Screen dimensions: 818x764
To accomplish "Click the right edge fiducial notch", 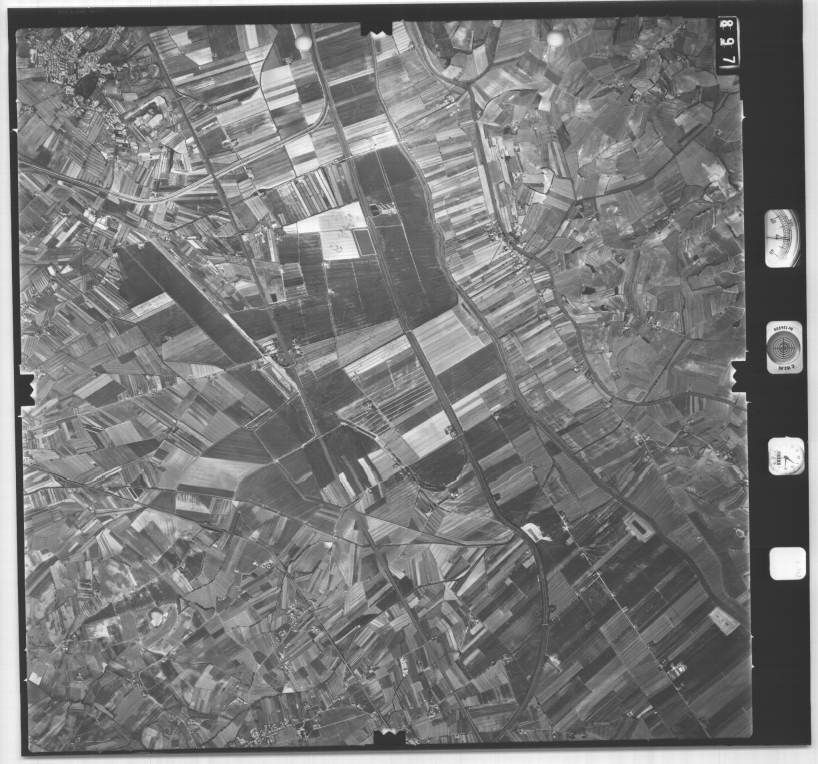I will click(741, 376).
